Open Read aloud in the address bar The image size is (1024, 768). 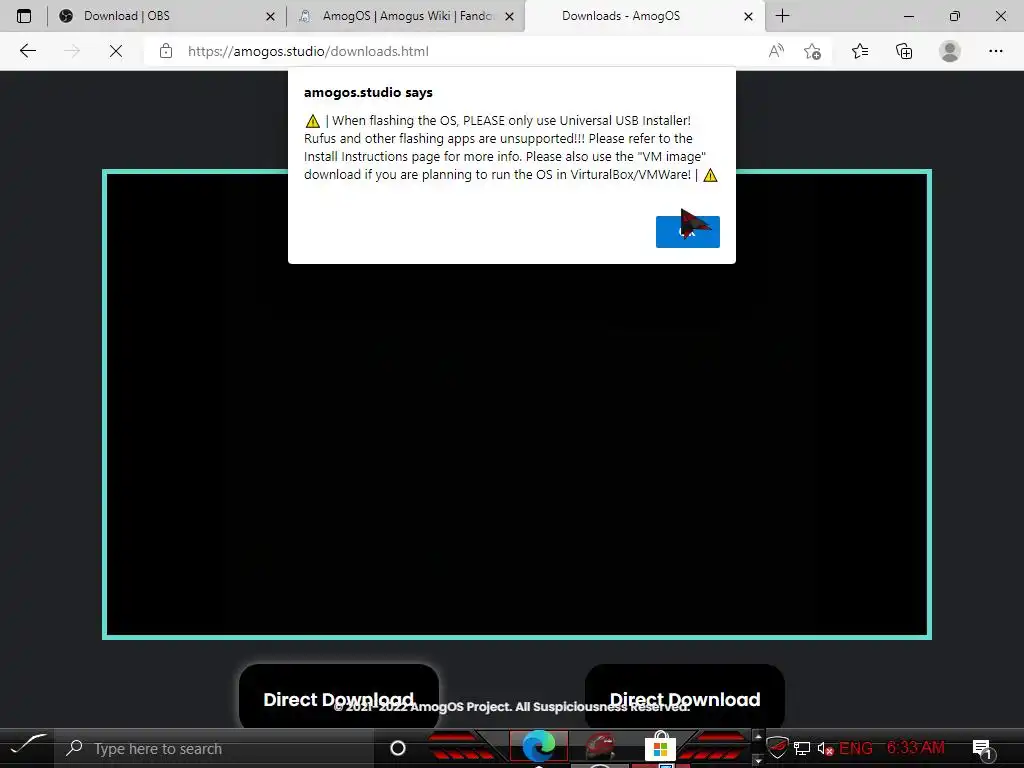(x=776, y=51)
